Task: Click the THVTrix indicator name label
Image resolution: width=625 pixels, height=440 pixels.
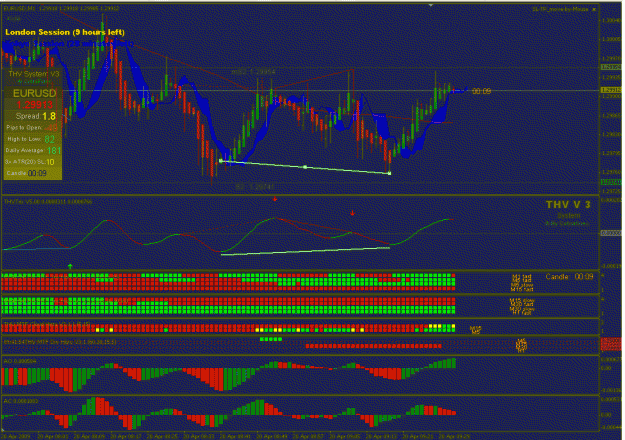Action: (x=48, y=202)
